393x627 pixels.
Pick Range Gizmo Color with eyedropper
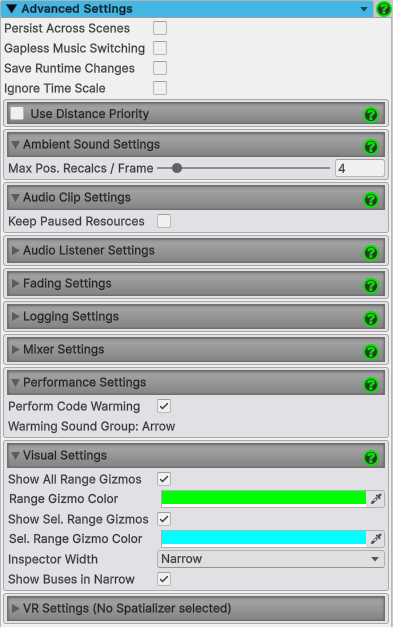[376, 499]
